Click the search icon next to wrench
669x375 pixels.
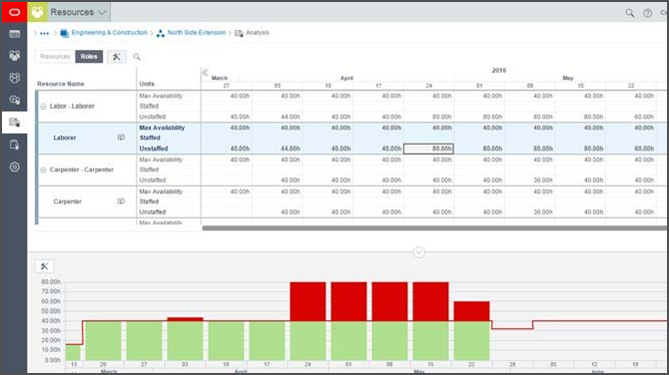pyautogui.click(x=137, y=56)
